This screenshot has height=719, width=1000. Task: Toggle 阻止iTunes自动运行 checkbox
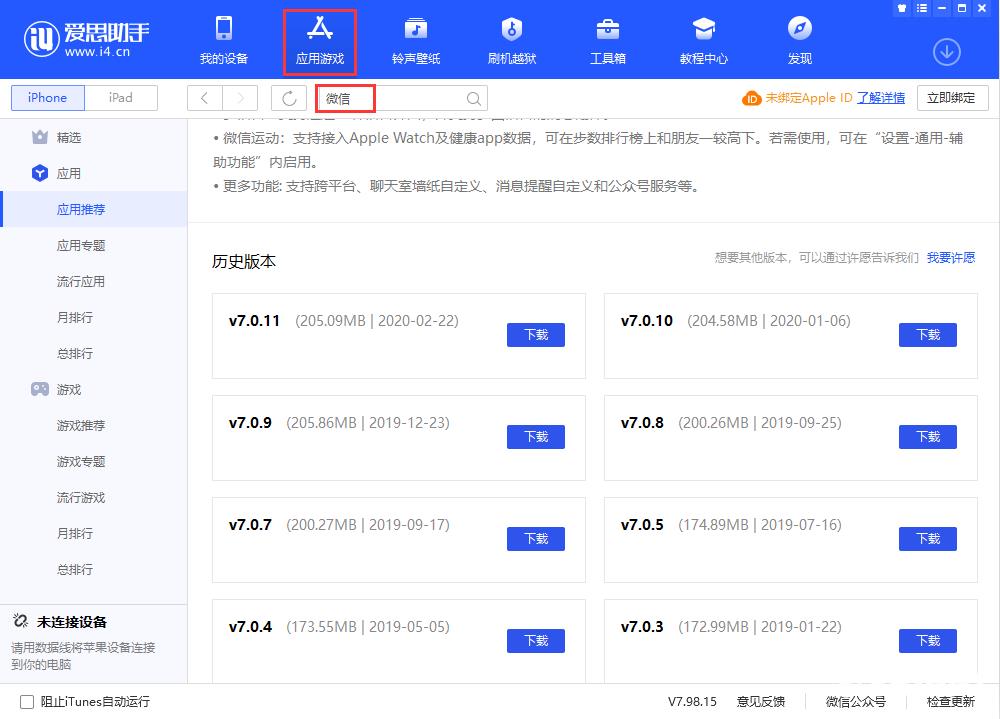coord(27,702)
